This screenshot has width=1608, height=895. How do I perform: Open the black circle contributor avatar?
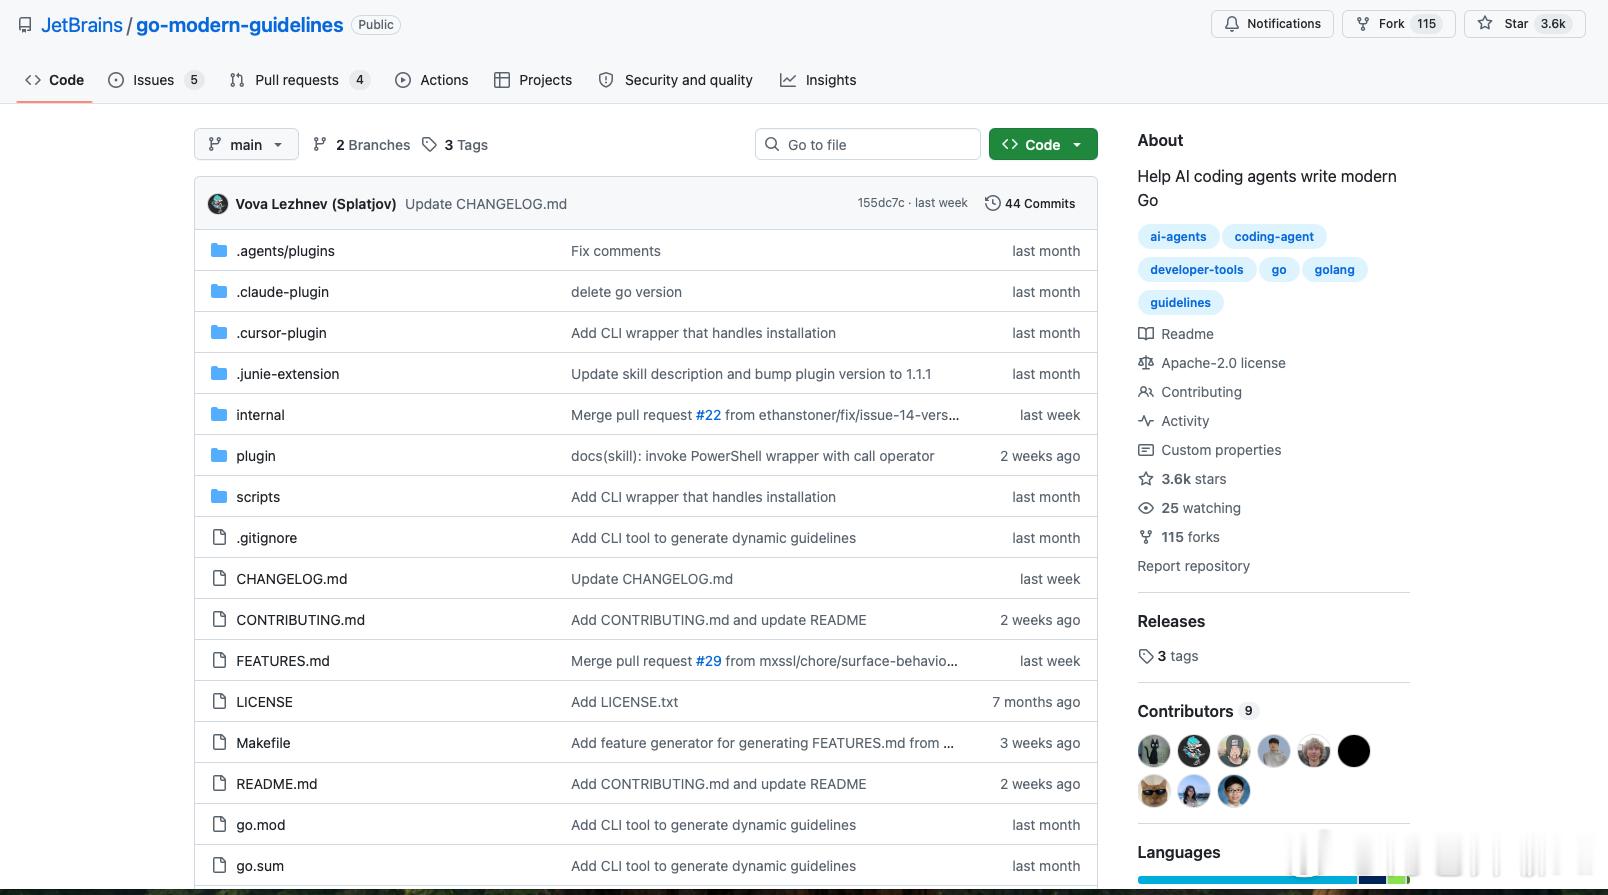(1354, 751)
